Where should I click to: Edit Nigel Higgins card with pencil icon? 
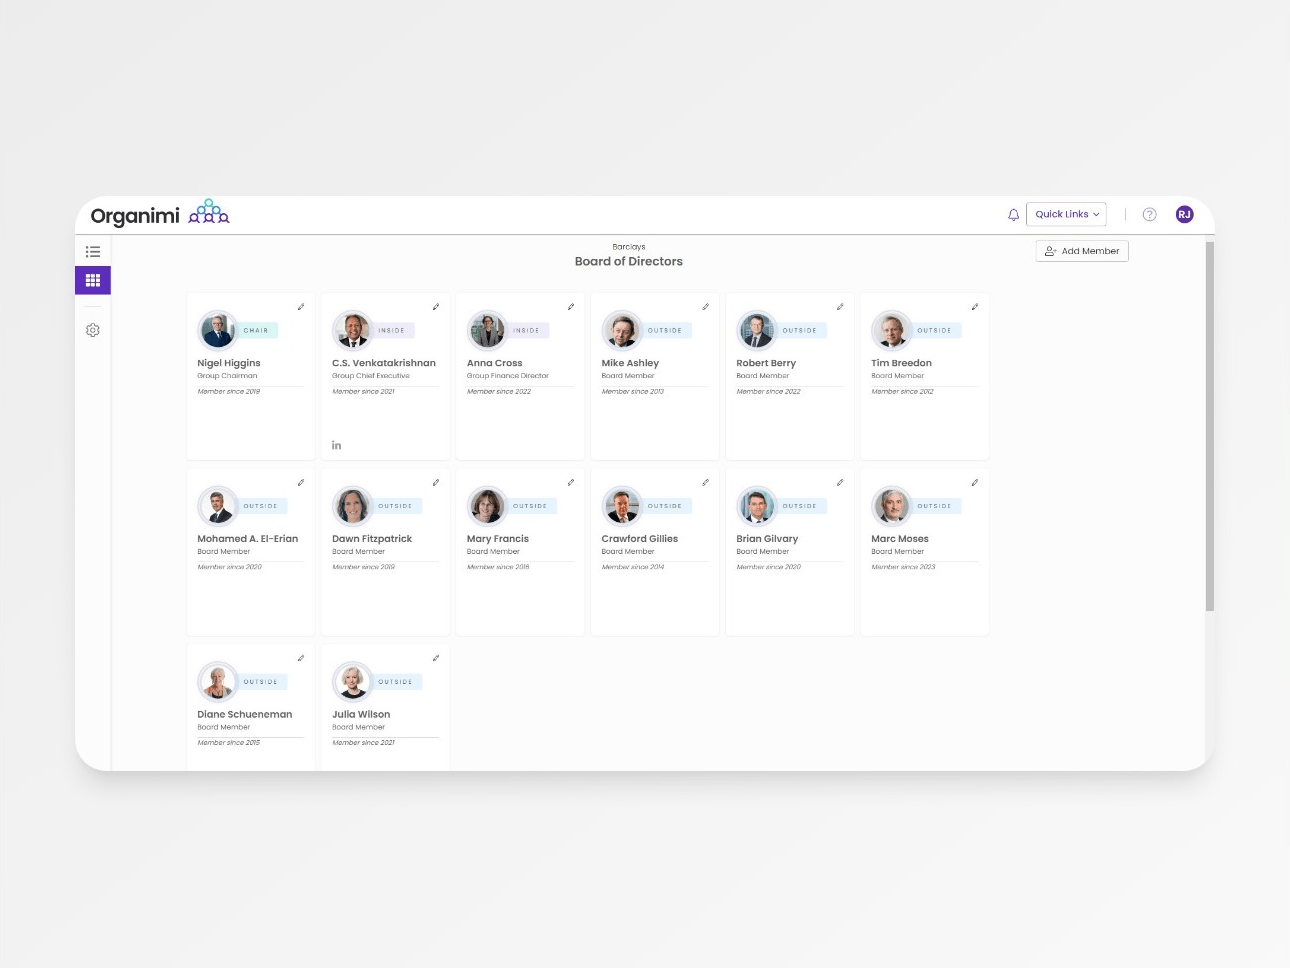coord(300,307)
